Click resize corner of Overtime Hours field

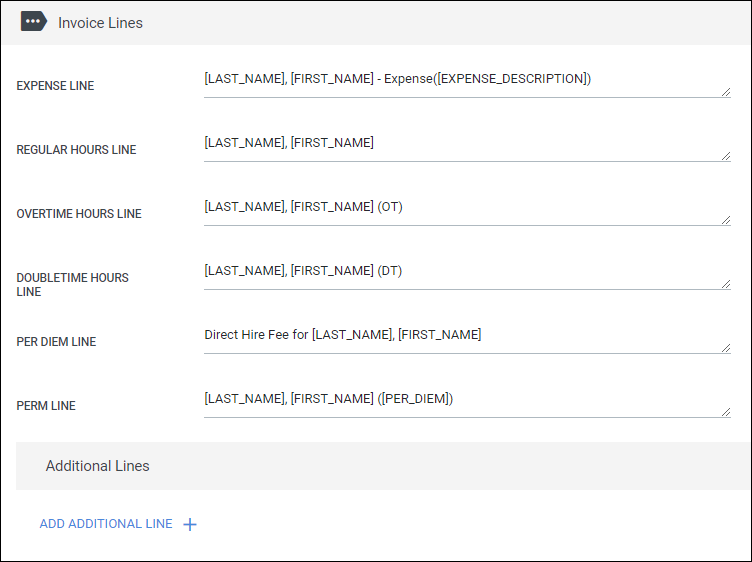[725, 220]
